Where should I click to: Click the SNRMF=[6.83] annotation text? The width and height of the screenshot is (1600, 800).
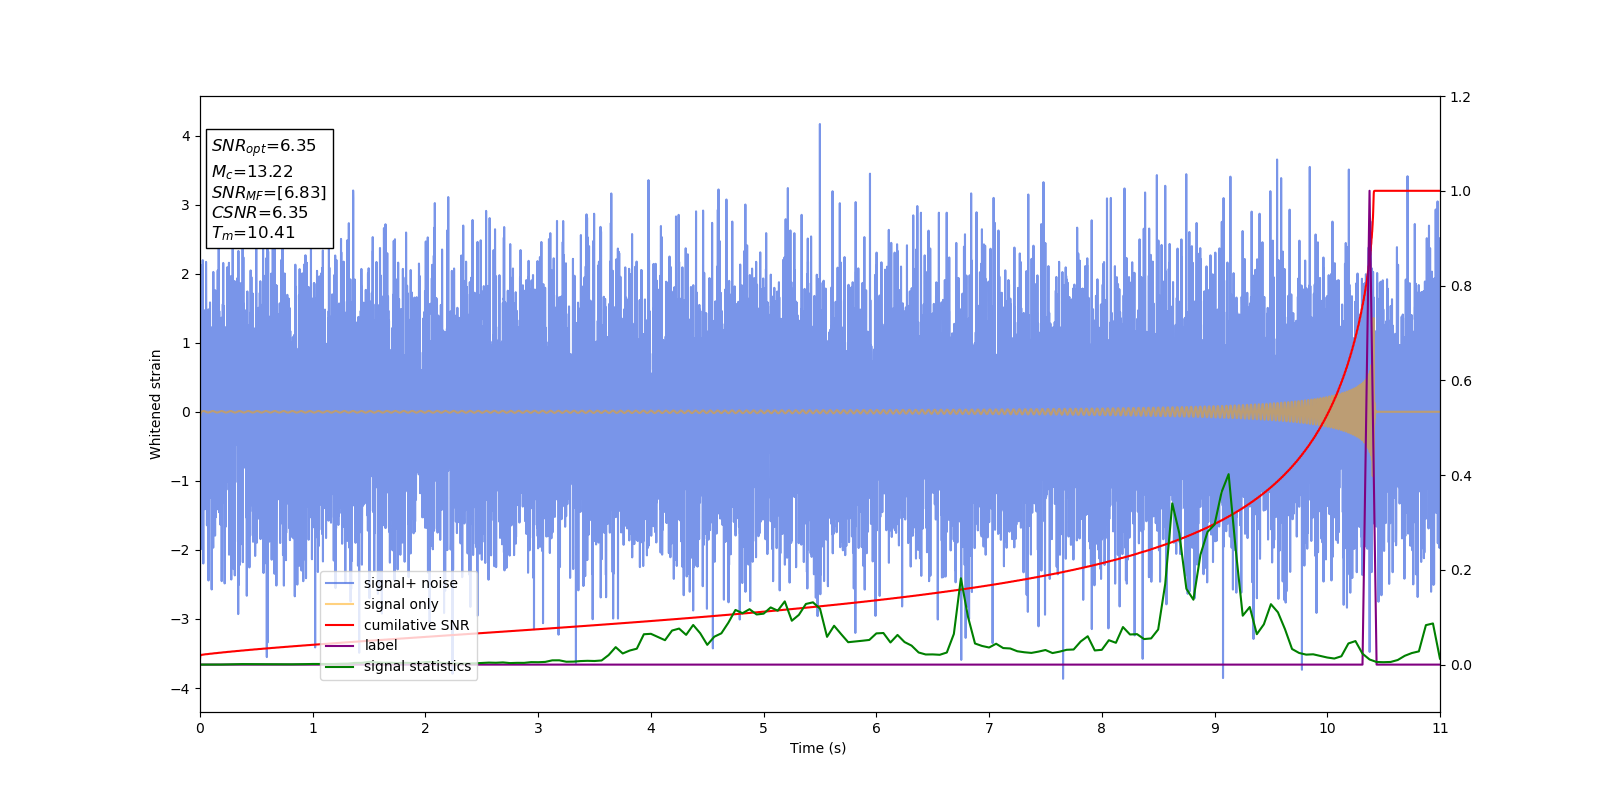(x=268, y=193)
